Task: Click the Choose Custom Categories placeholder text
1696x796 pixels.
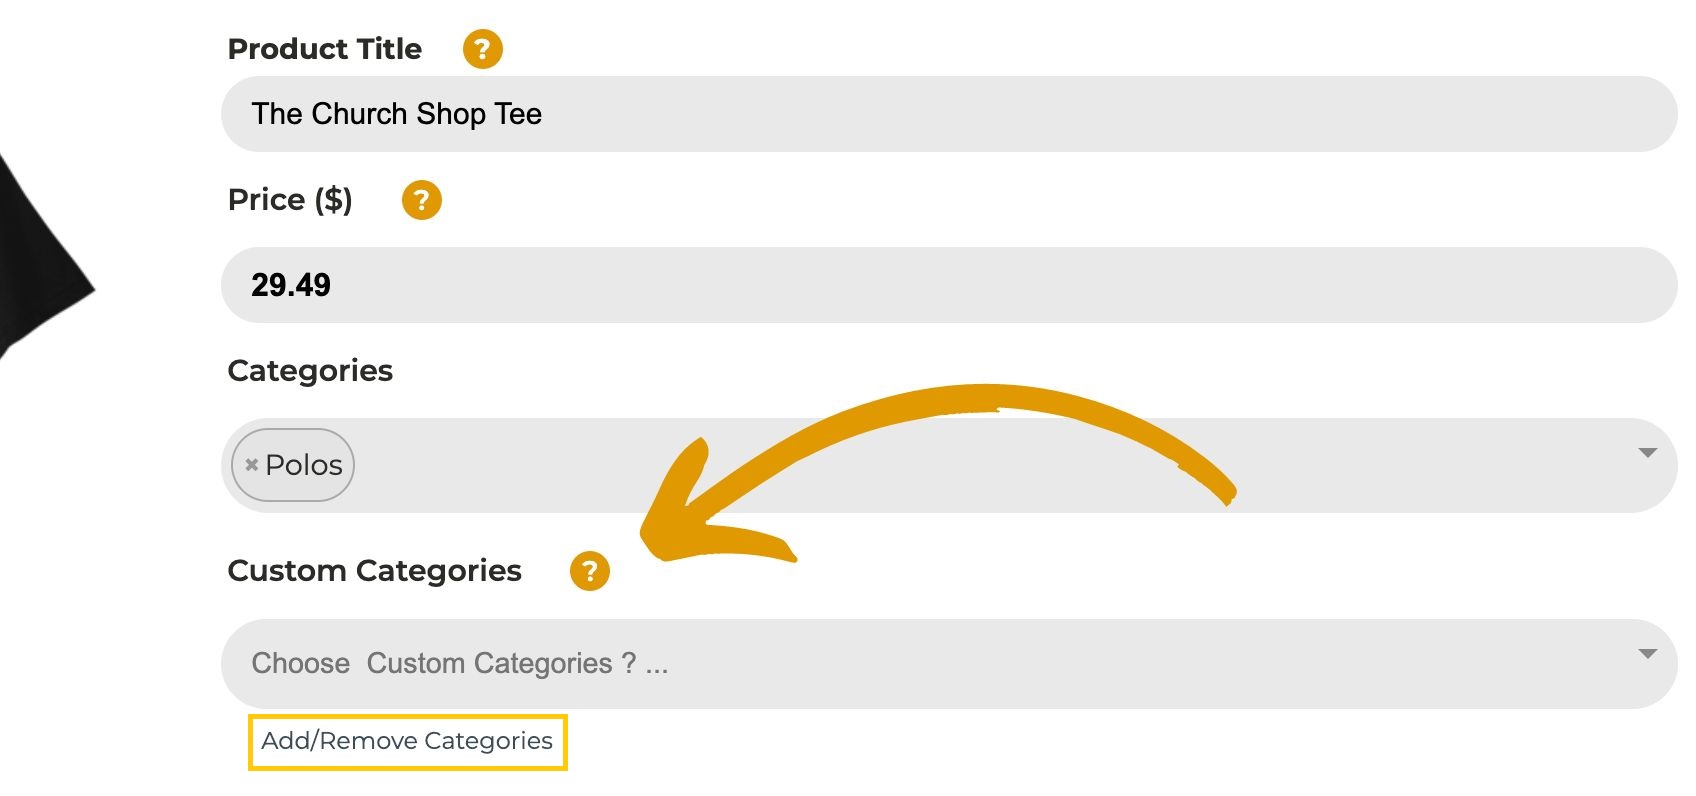Action: tap(460, 664)
